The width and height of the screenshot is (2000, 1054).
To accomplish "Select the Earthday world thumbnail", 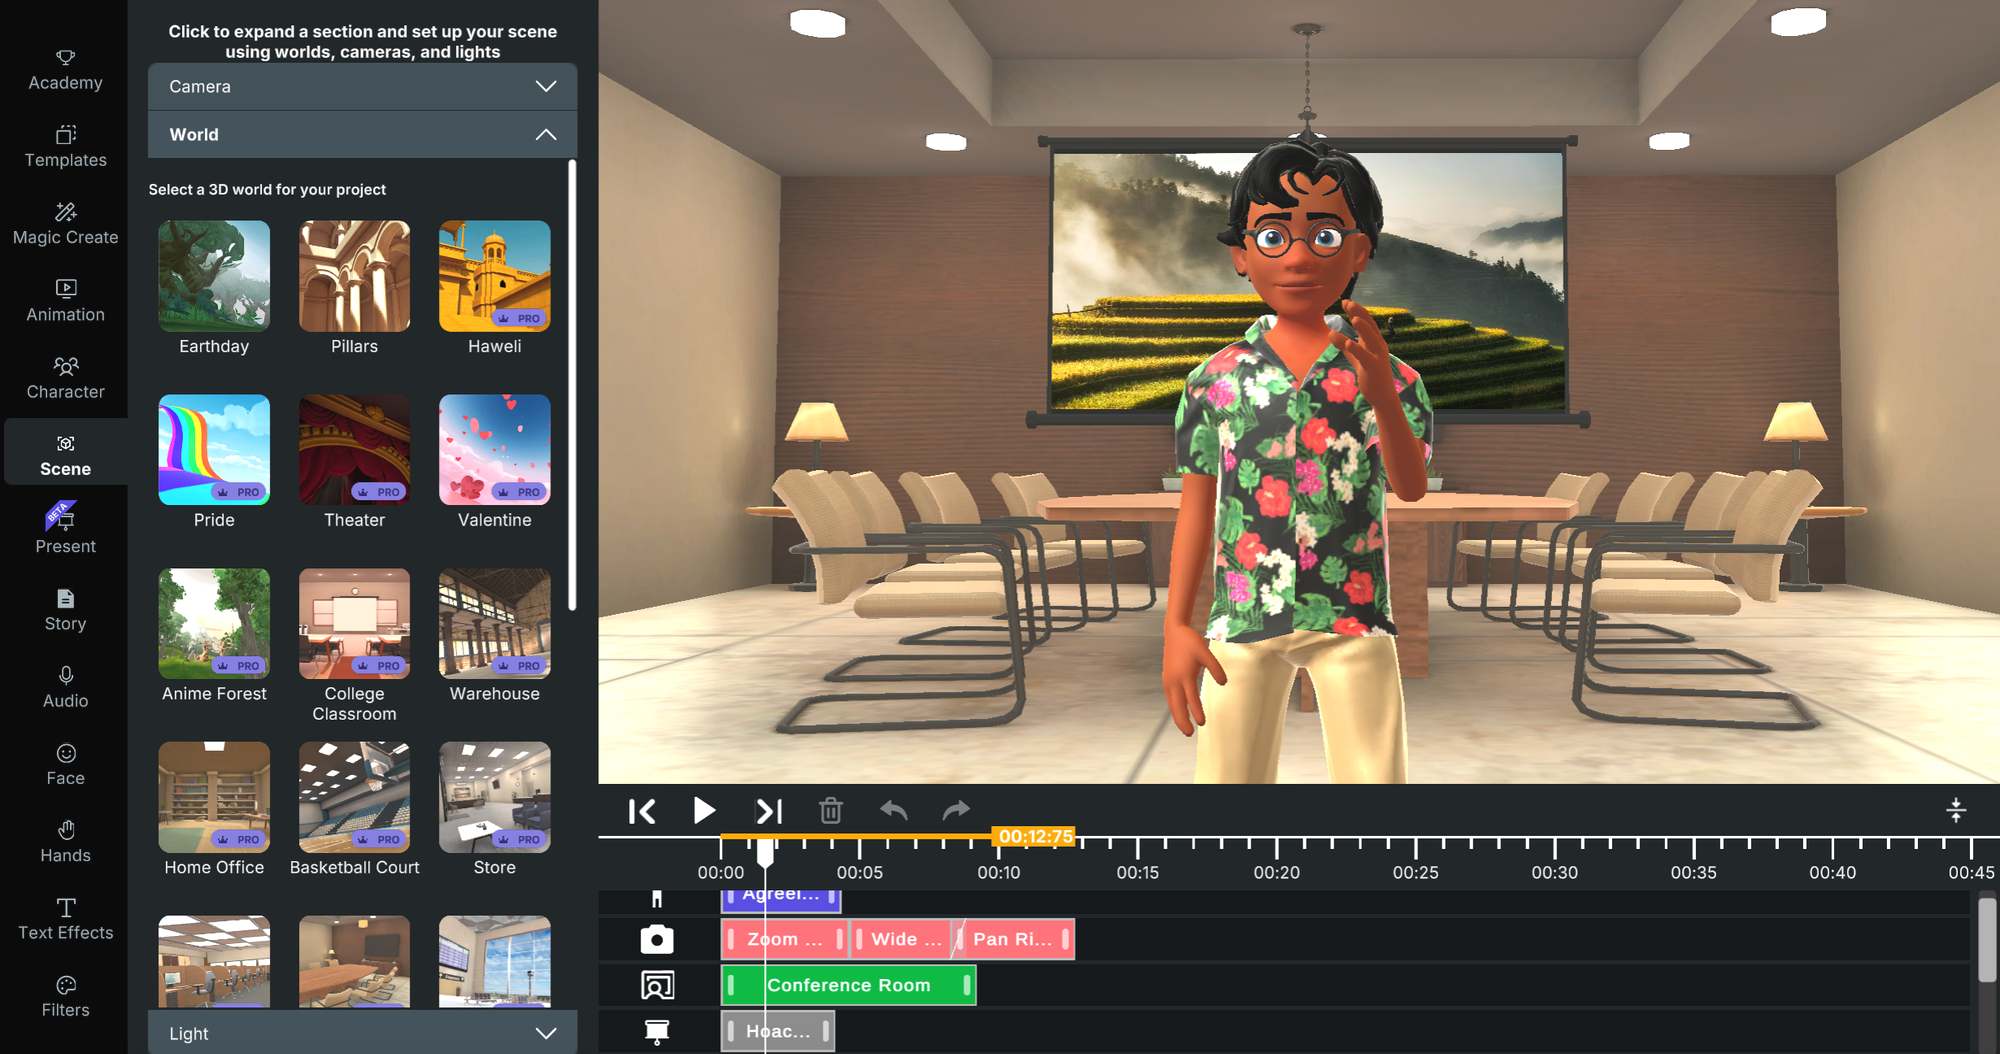I will (213, 276).
